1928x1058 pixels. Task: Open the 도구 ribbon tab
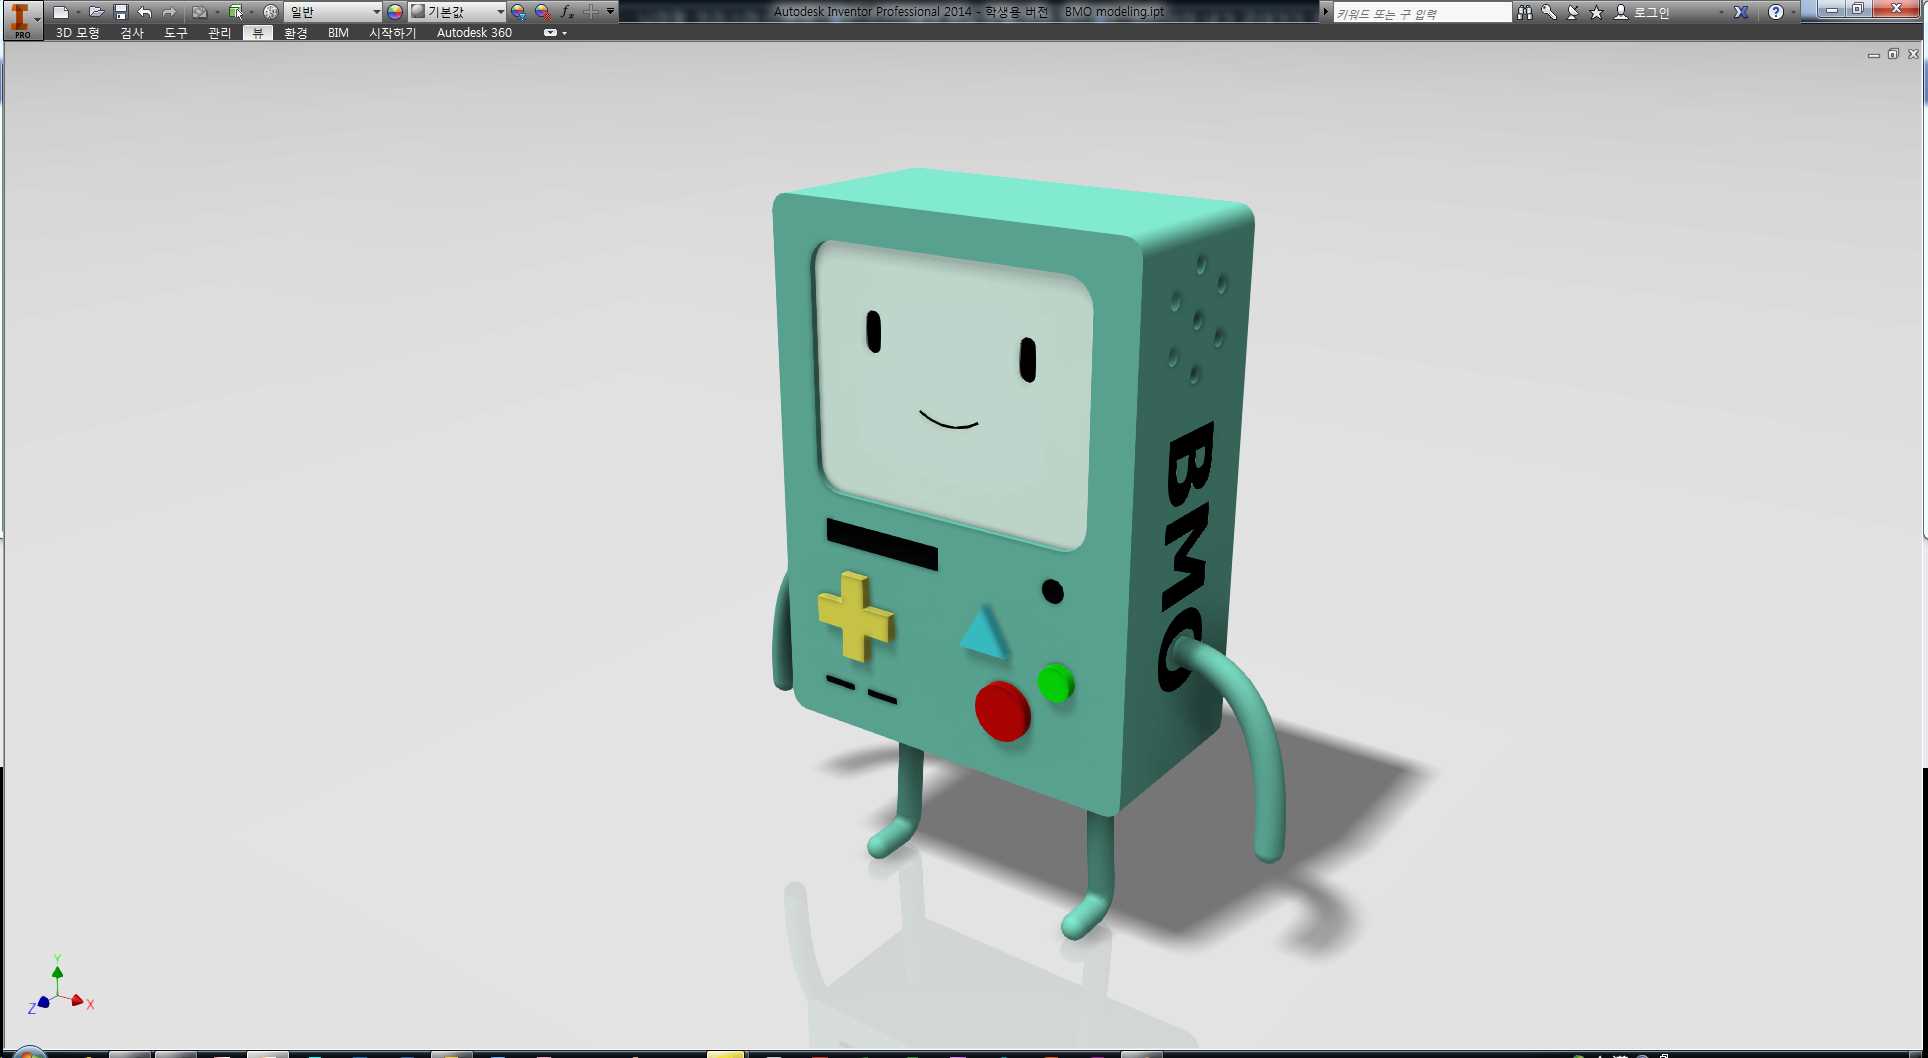[x=176, y=33]
